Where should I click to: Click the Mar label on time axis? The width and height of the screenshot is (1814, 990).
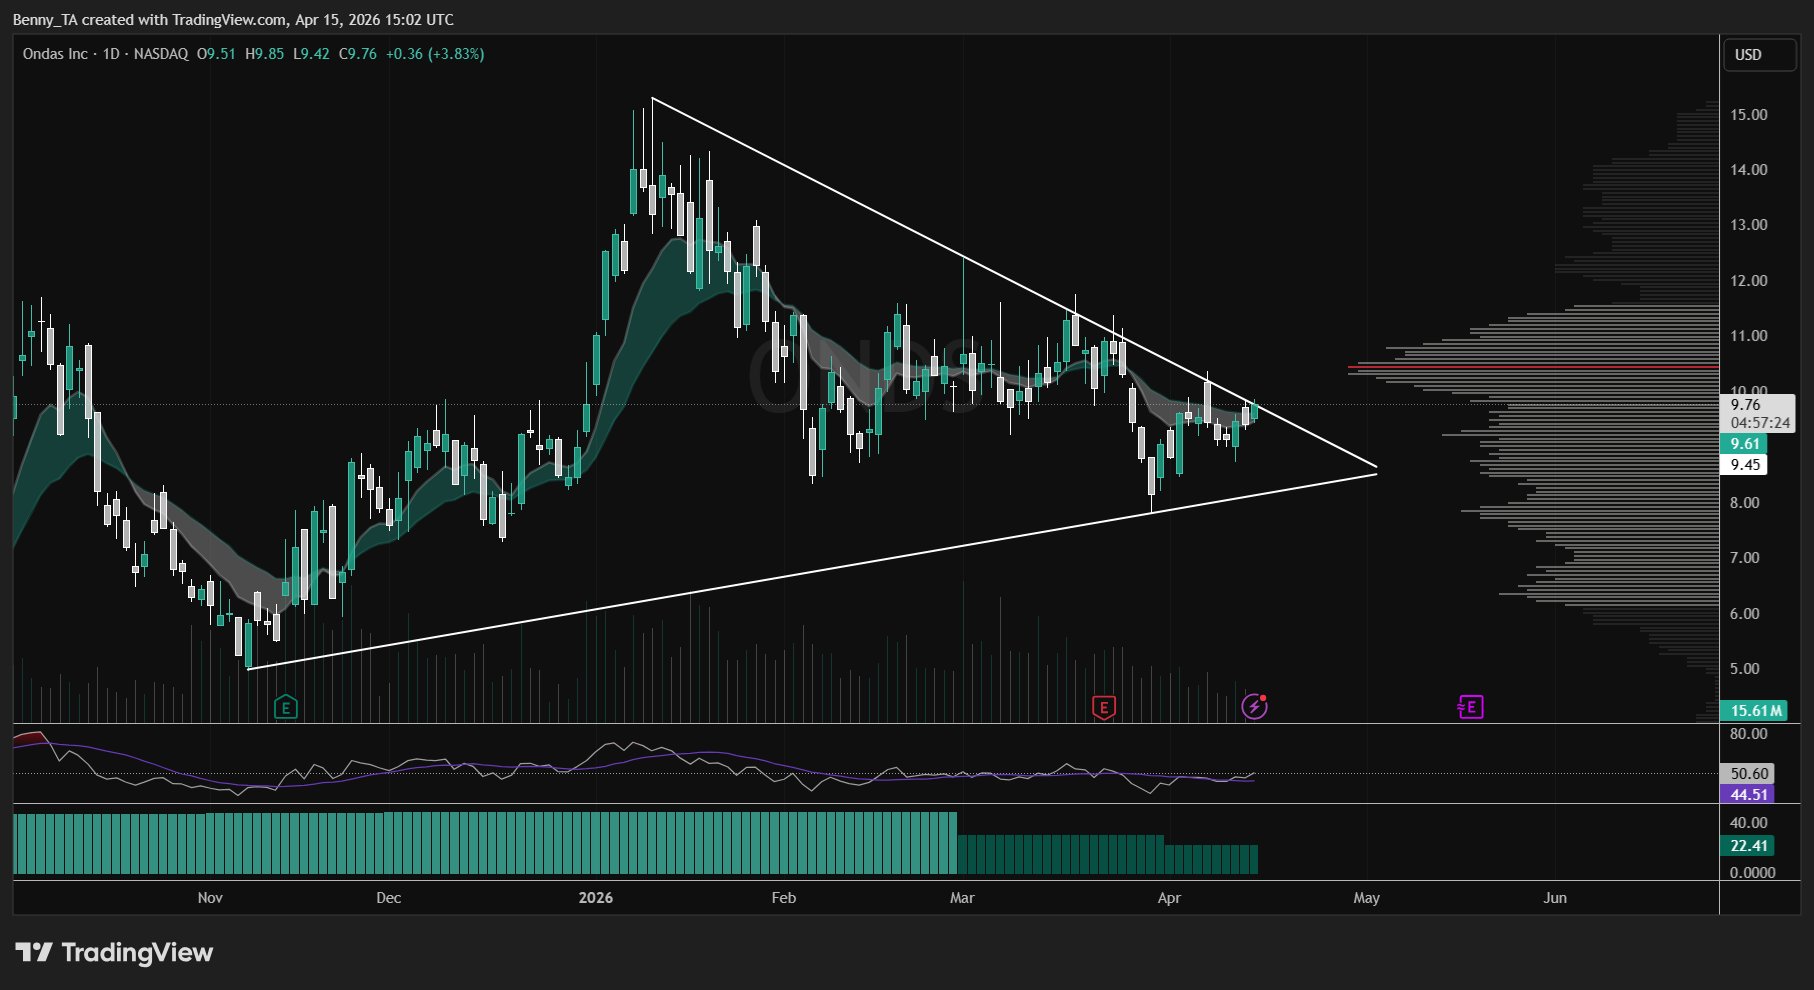pyautogui.click(x=962, y=898)
